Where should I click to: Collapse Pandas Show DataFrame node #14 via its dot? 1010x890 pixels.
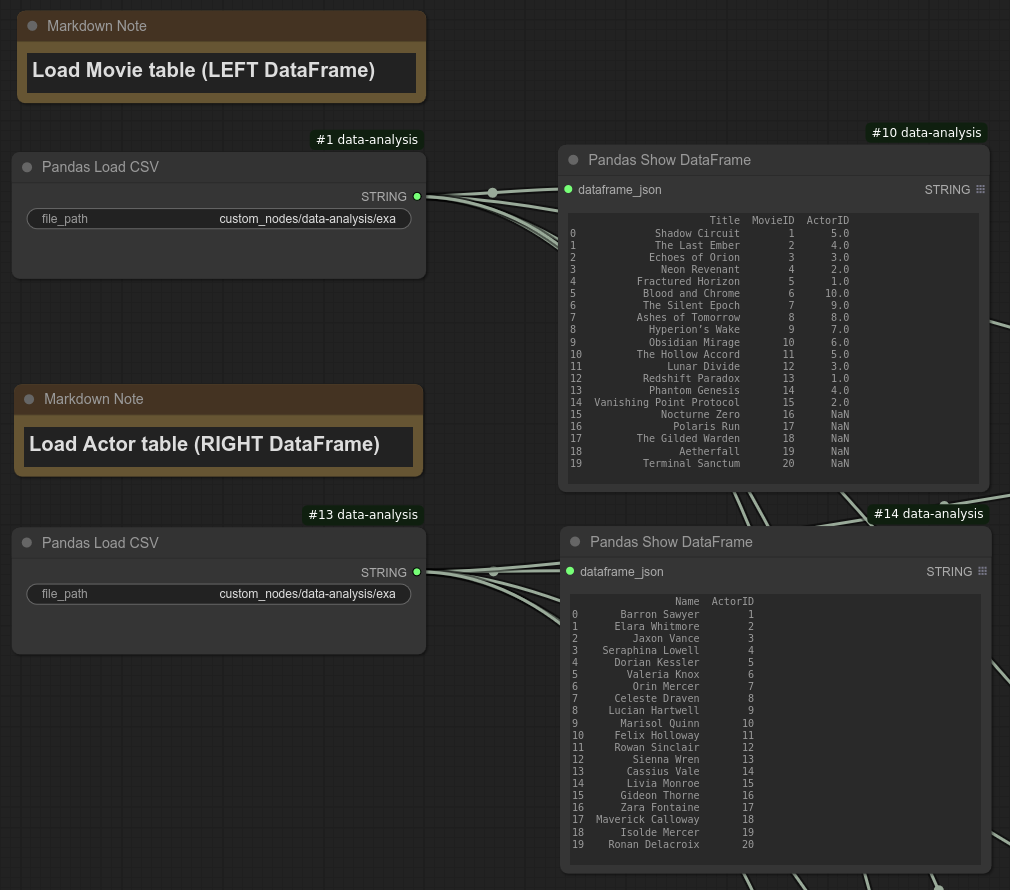(575, 542)
